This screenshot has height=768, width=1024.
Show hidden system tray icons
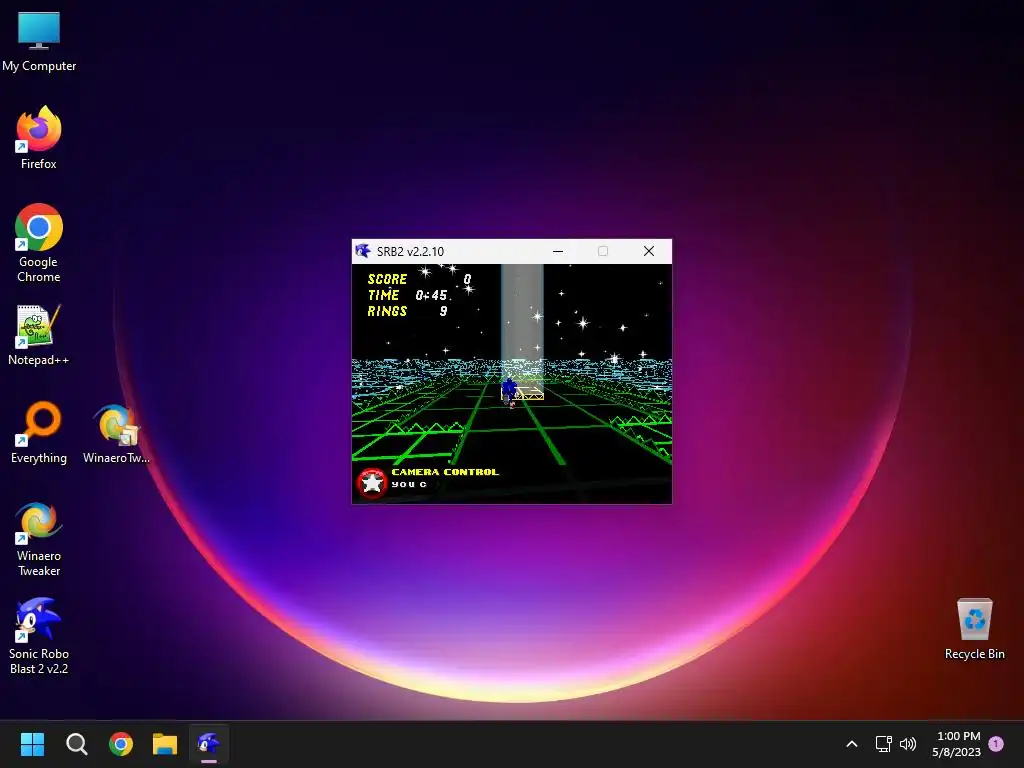(x=852, y=744)
